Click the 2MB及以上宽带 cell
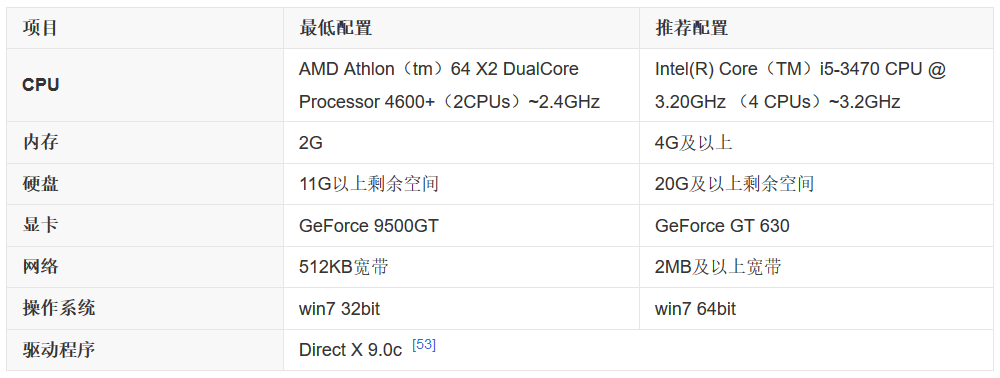This screenshot has width=1000, height=378. pyautogui.click(x=816, y=266)
